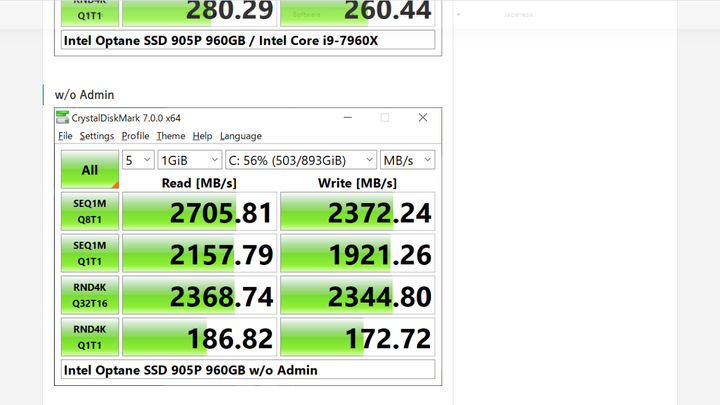Run the SEQ1M Q8T1 test
The width and height of the screenshot is (720, 405).
click(x=90, y=211)
